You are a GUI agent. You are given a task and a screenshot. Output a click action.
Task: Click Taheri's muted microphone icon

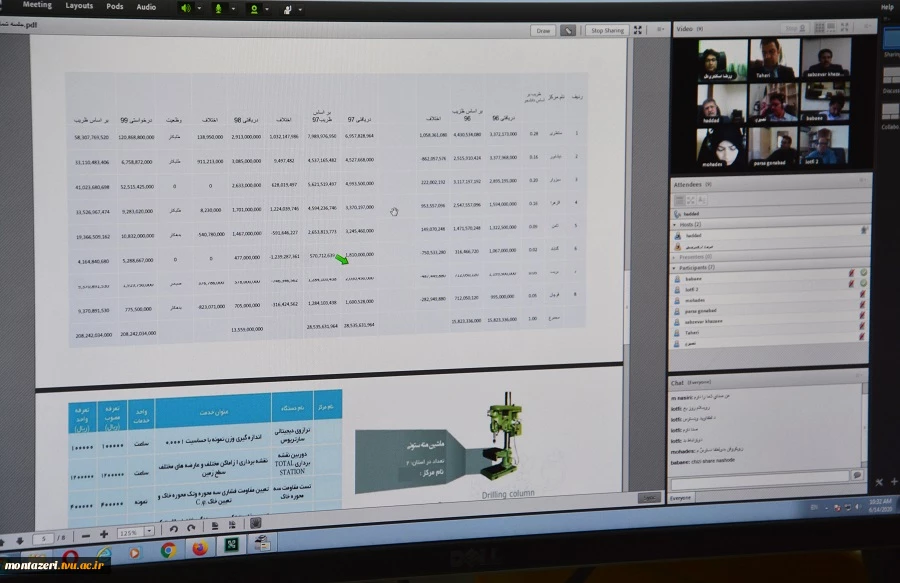click(x=862, y=326)
